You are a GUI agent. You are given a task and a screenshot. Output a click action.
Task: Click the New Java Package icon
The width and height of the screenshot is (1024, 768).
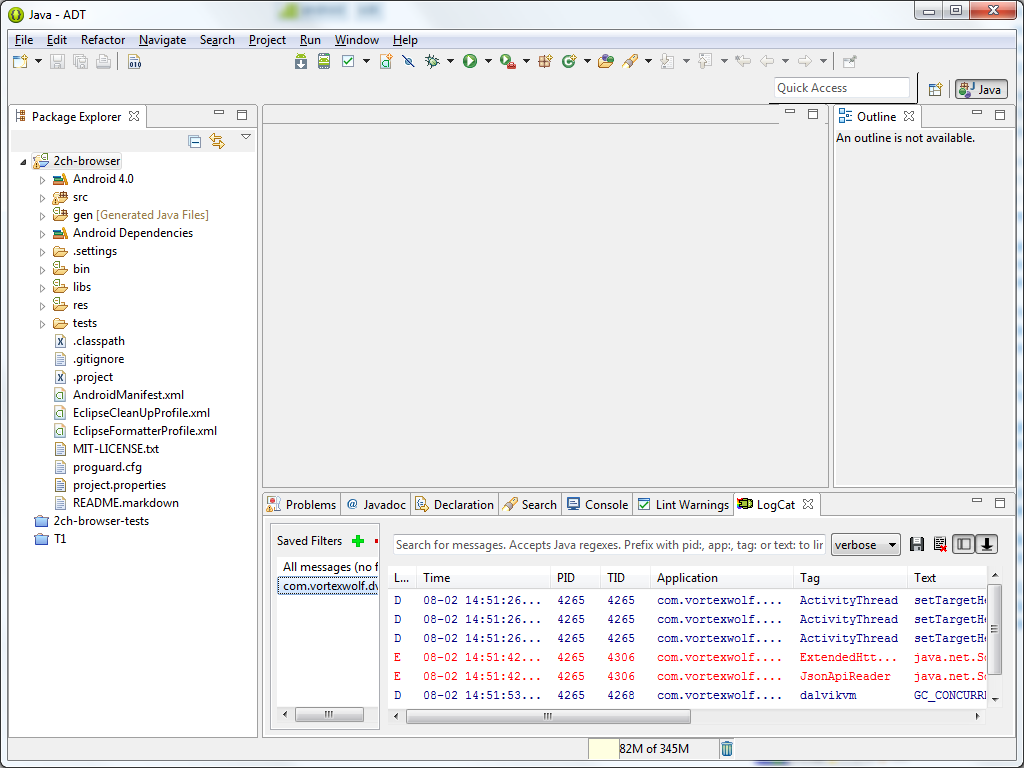coord(545,61)
